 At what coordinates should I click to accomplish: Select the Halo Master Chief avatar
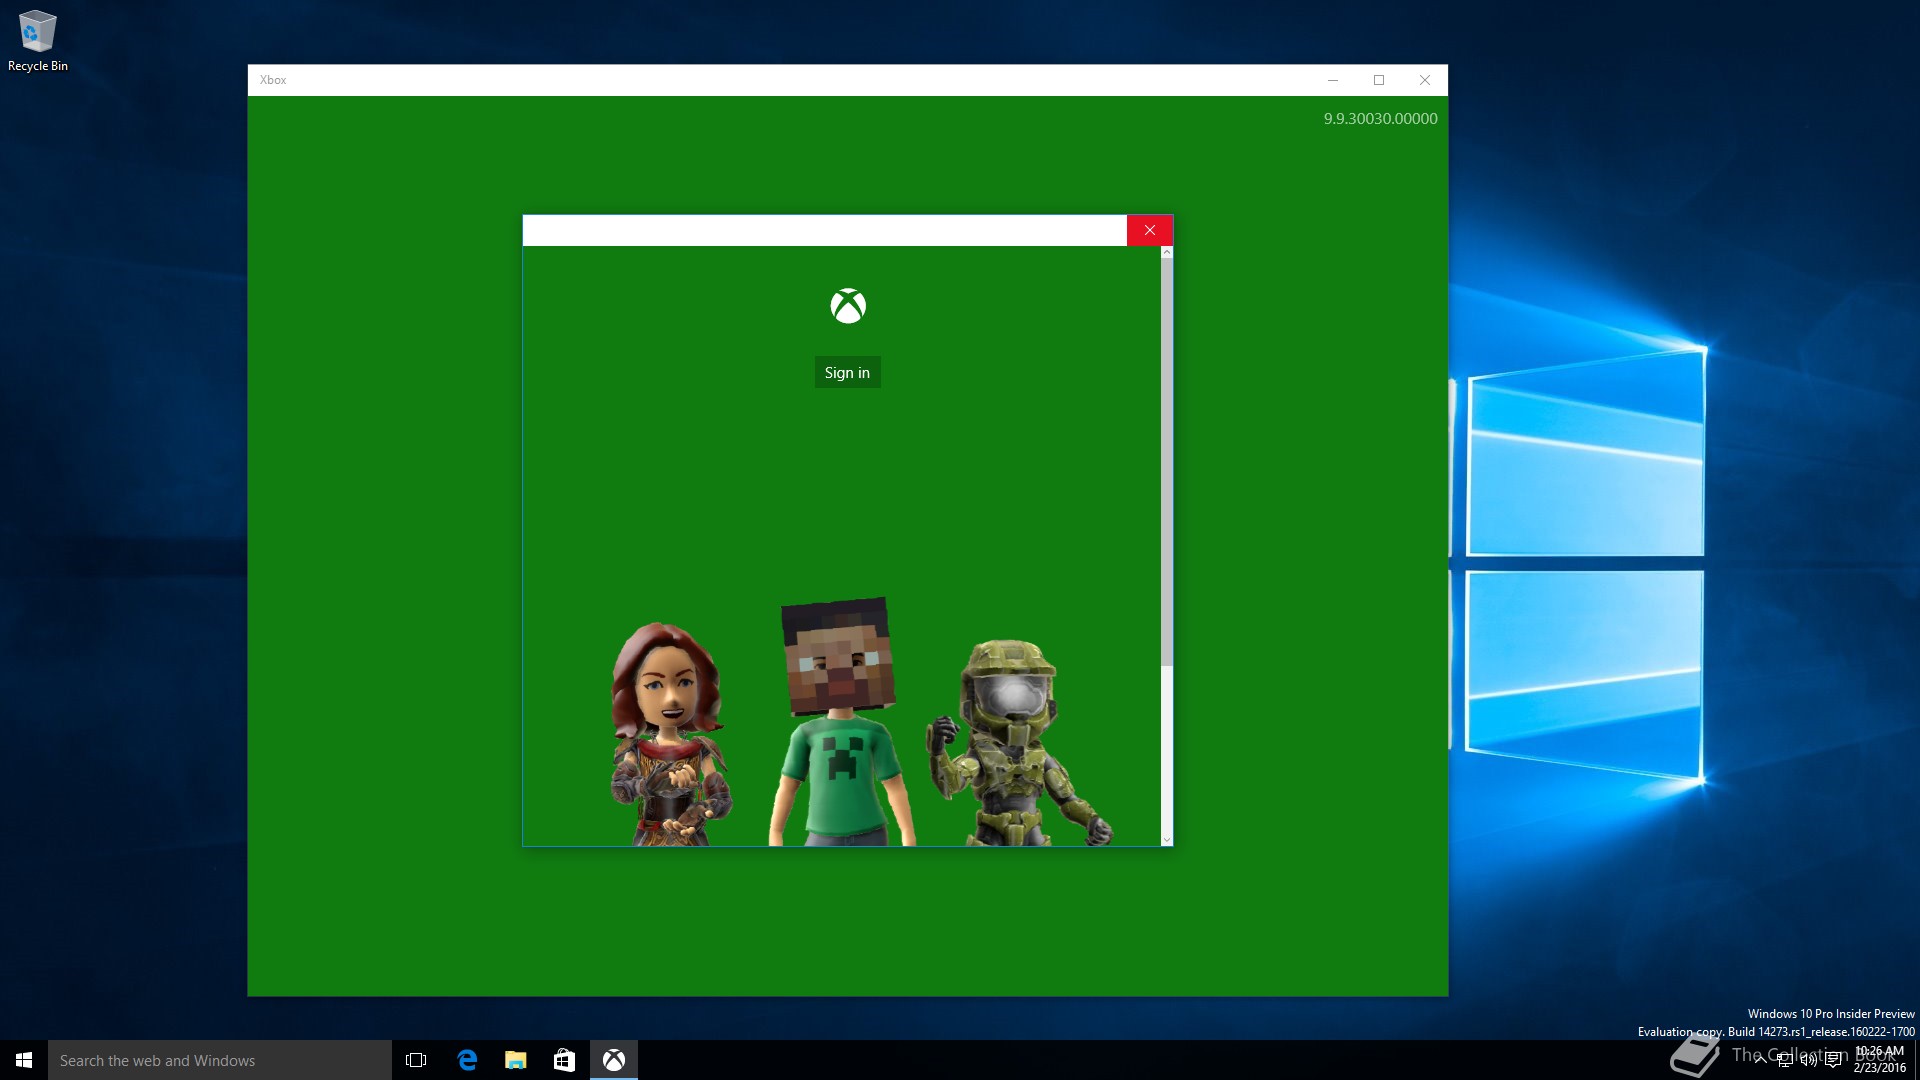(x=1017, y=743)
